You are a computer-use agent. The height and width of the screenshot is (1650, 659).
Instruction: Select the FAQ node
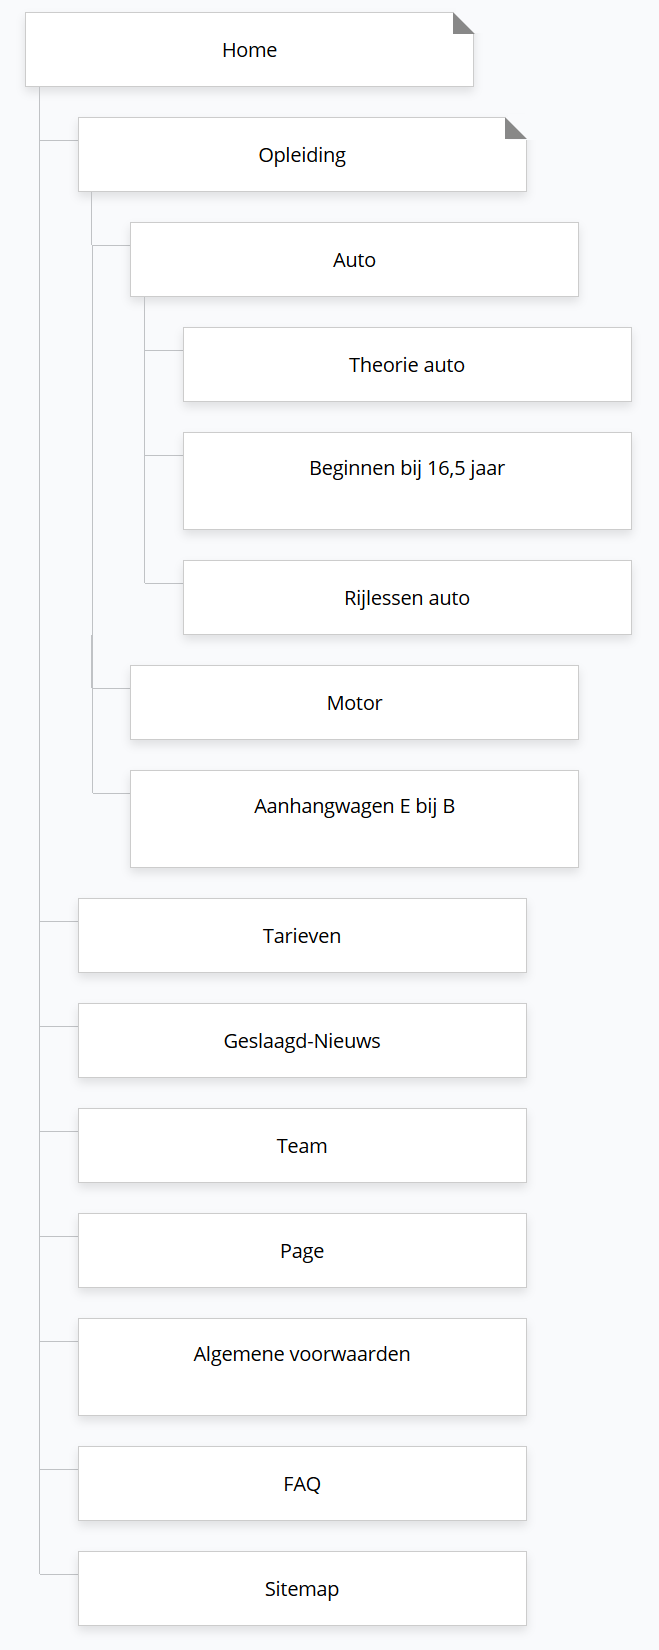pyautogui.click(x=302, y=1484)
